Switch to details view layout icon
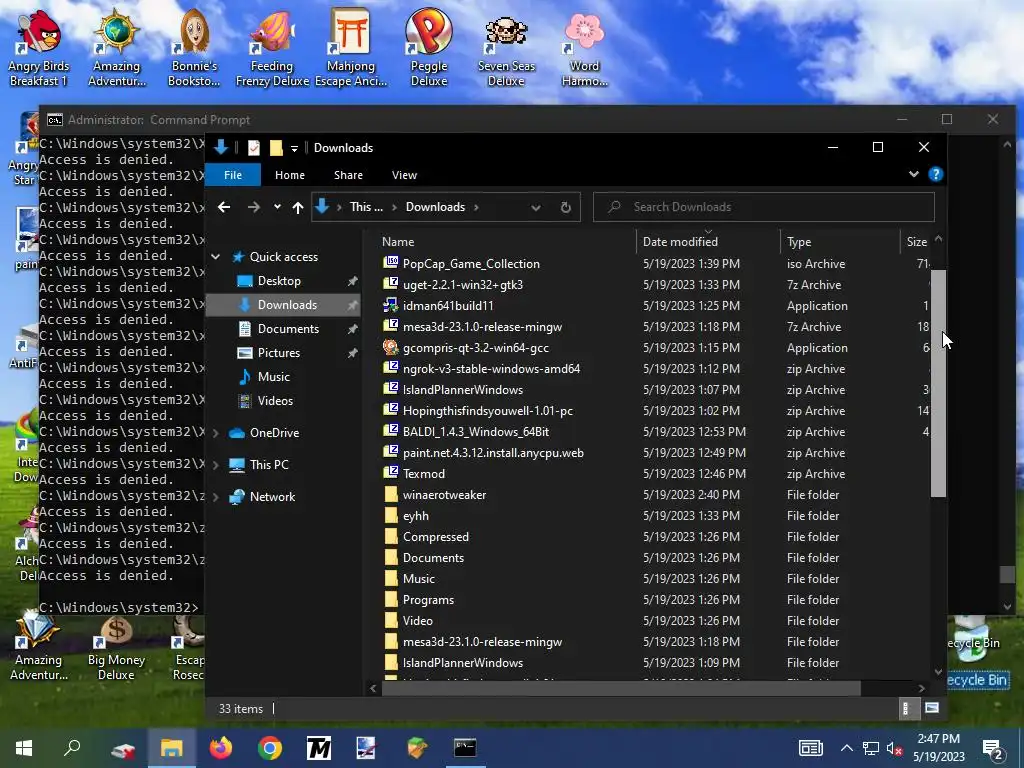This screenshot has height=768, width=1024. (x=906, y=708)
